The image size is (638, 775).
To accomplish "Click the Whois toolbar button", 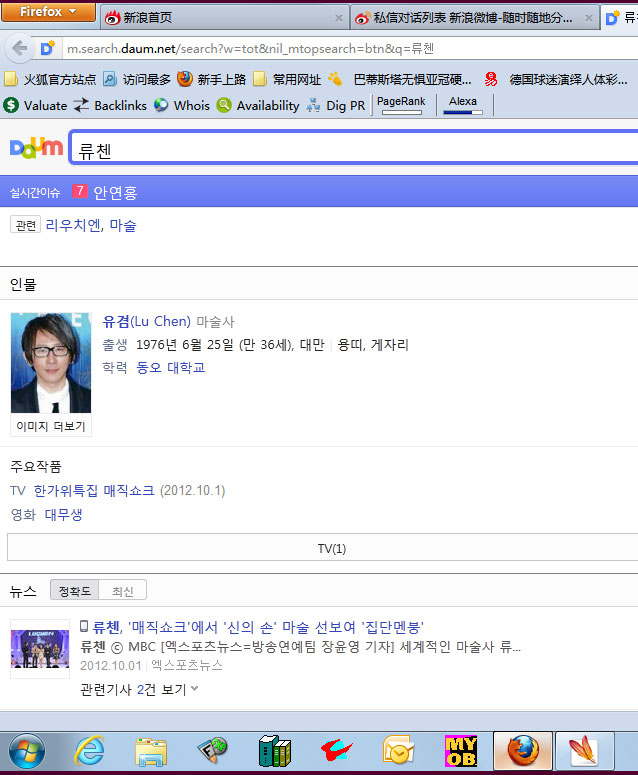I will (181, 105).
